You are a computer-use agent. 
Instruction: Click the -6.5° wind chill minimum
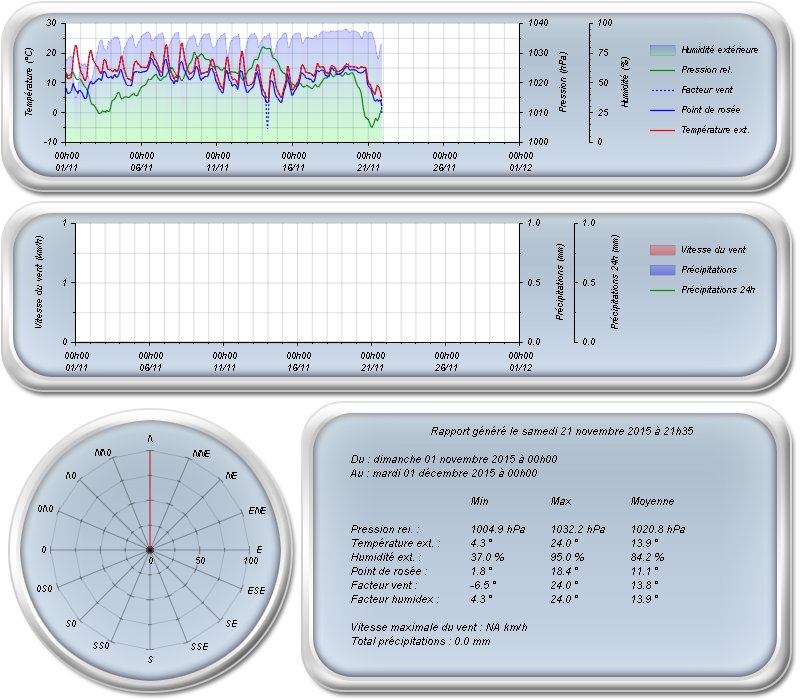point(483,585)
